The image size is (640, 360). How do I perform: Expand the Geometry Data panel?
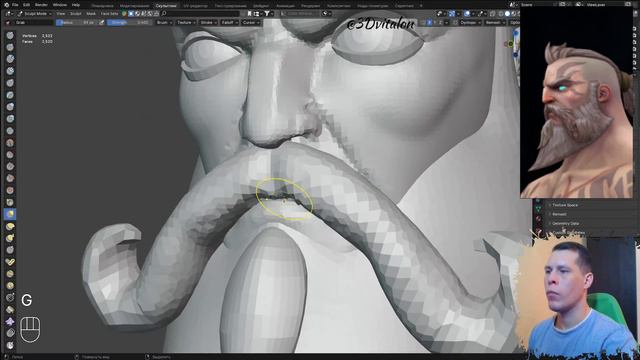[x=565, y=223]
